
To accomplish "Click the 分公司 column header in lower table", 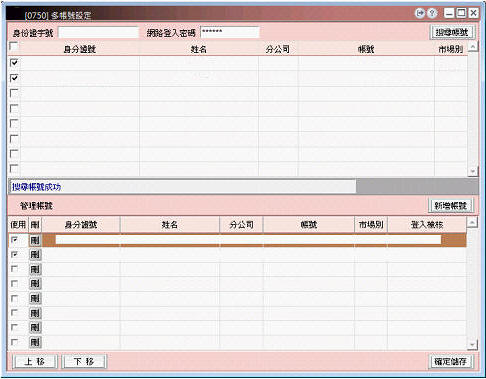I will [241, 225].
